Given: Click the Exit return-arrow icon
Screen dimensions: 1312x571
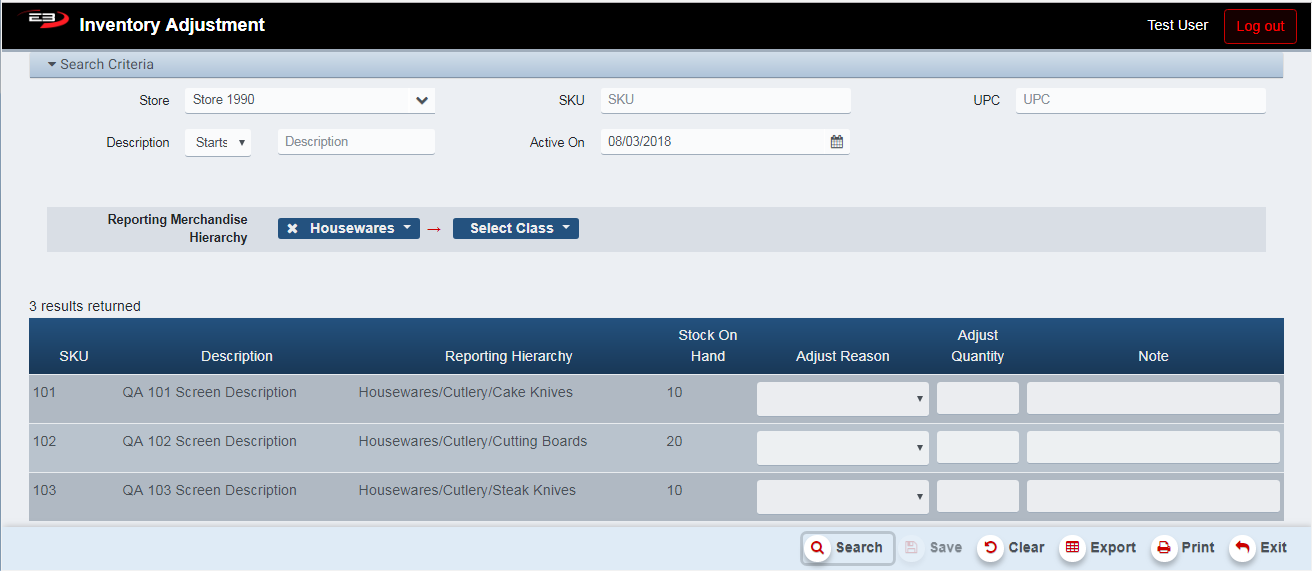Looking at the screenshot, I should (1242, 548).
